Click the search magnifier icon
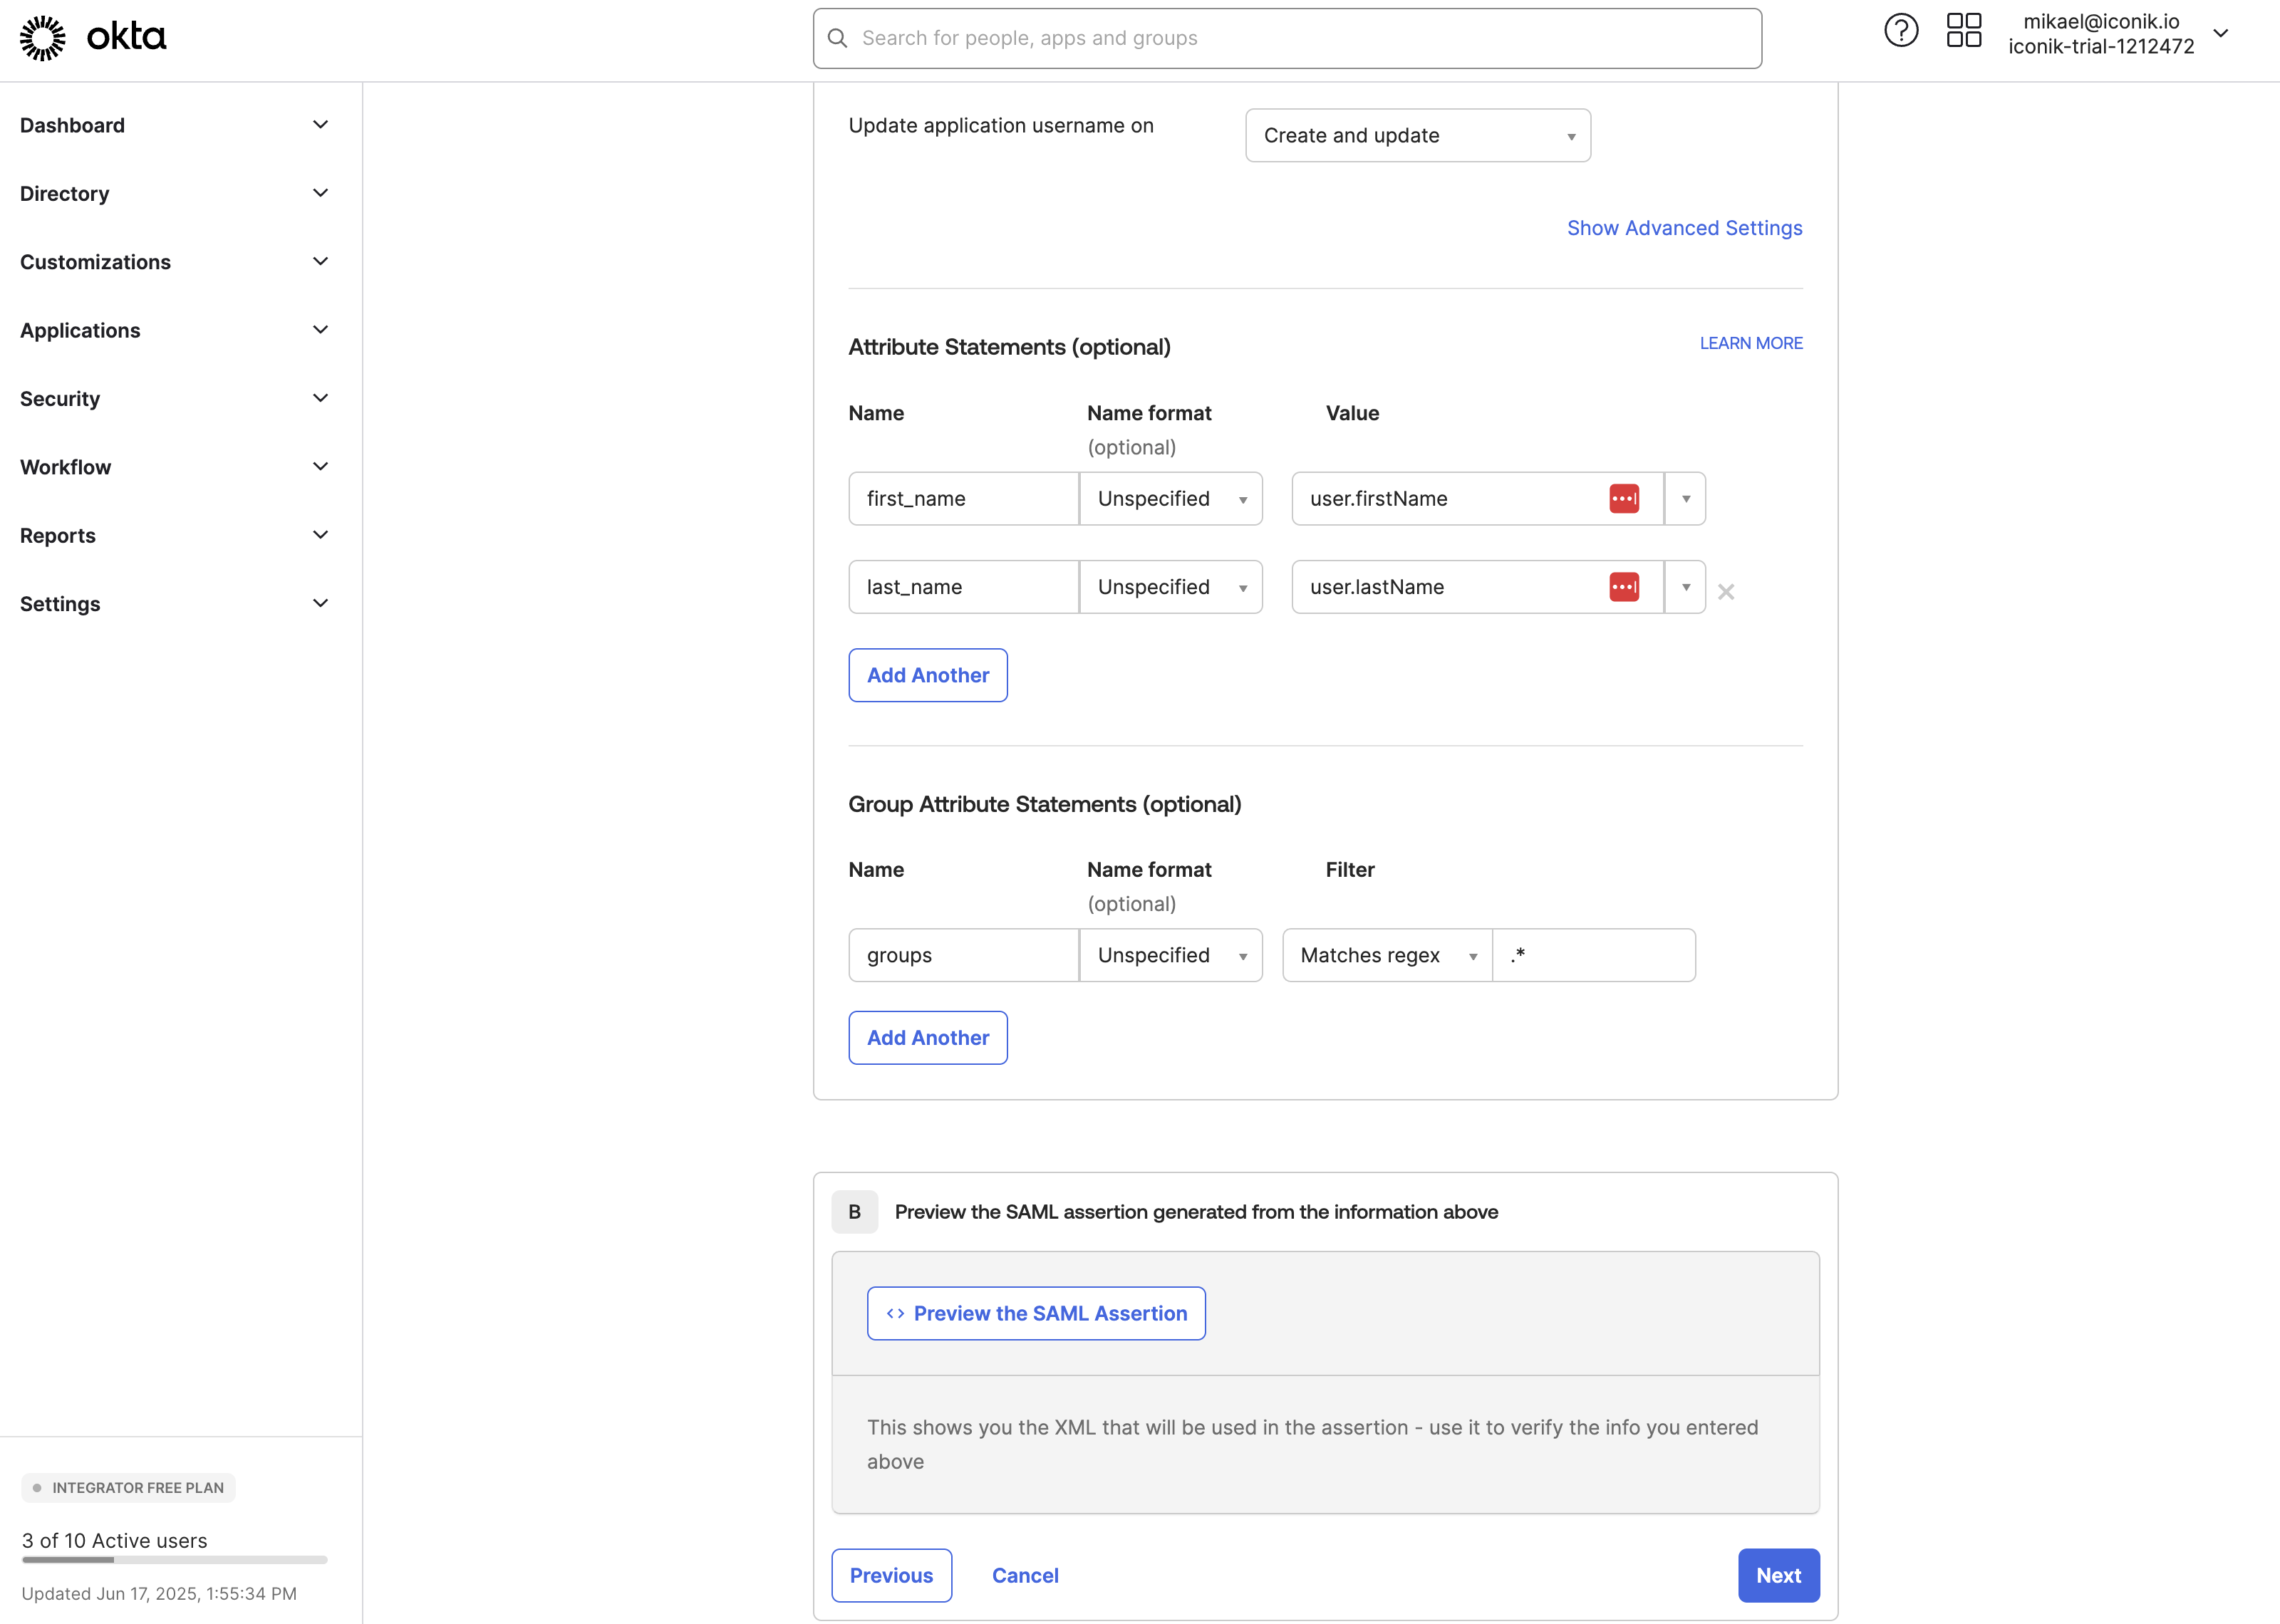2280x1624 pixels. point(838,38)
